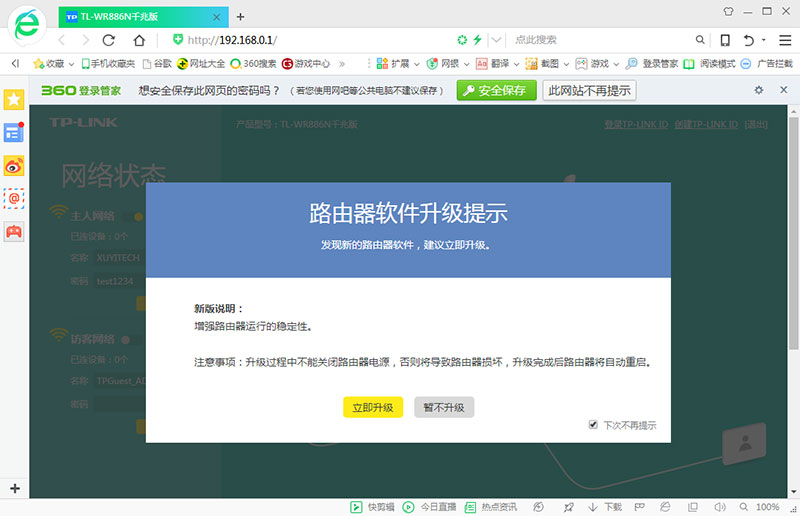Expand the 翻译 translate dropdown
Image resolution: width=800 pixels, height=516 pixels.
click(x=516, y=64)
